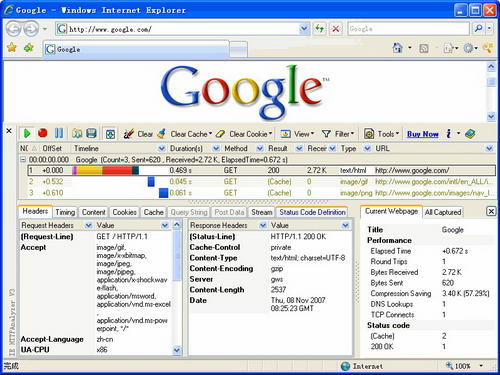Open the Status Code Definition tab
Screen dimensions: 500x375
coord(312,212)
